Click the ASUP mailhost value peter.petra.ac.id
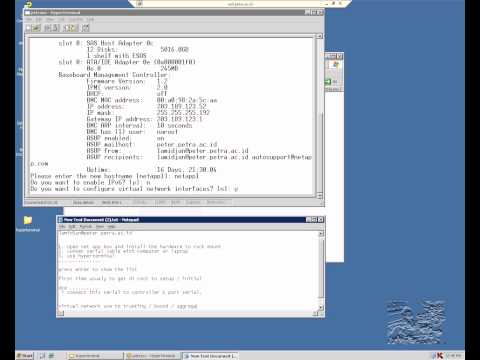 (x=187, y=144)
